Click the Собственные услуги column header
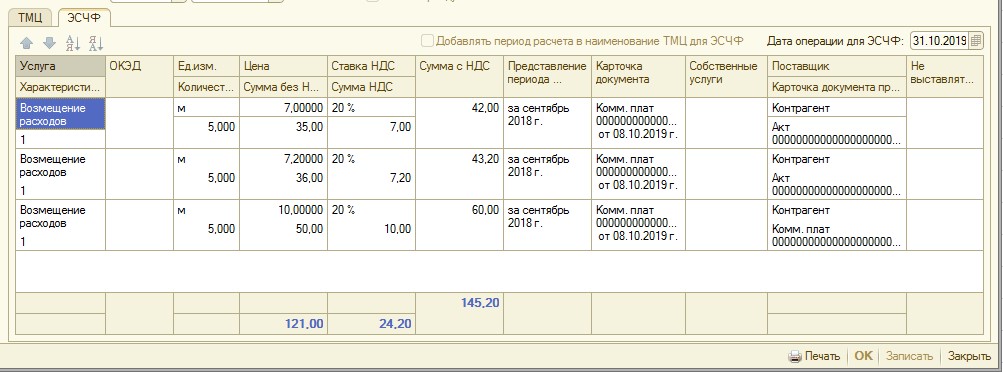Viewport: 1003px width, 372px height. pyautogui.click(x=726, y=77)
